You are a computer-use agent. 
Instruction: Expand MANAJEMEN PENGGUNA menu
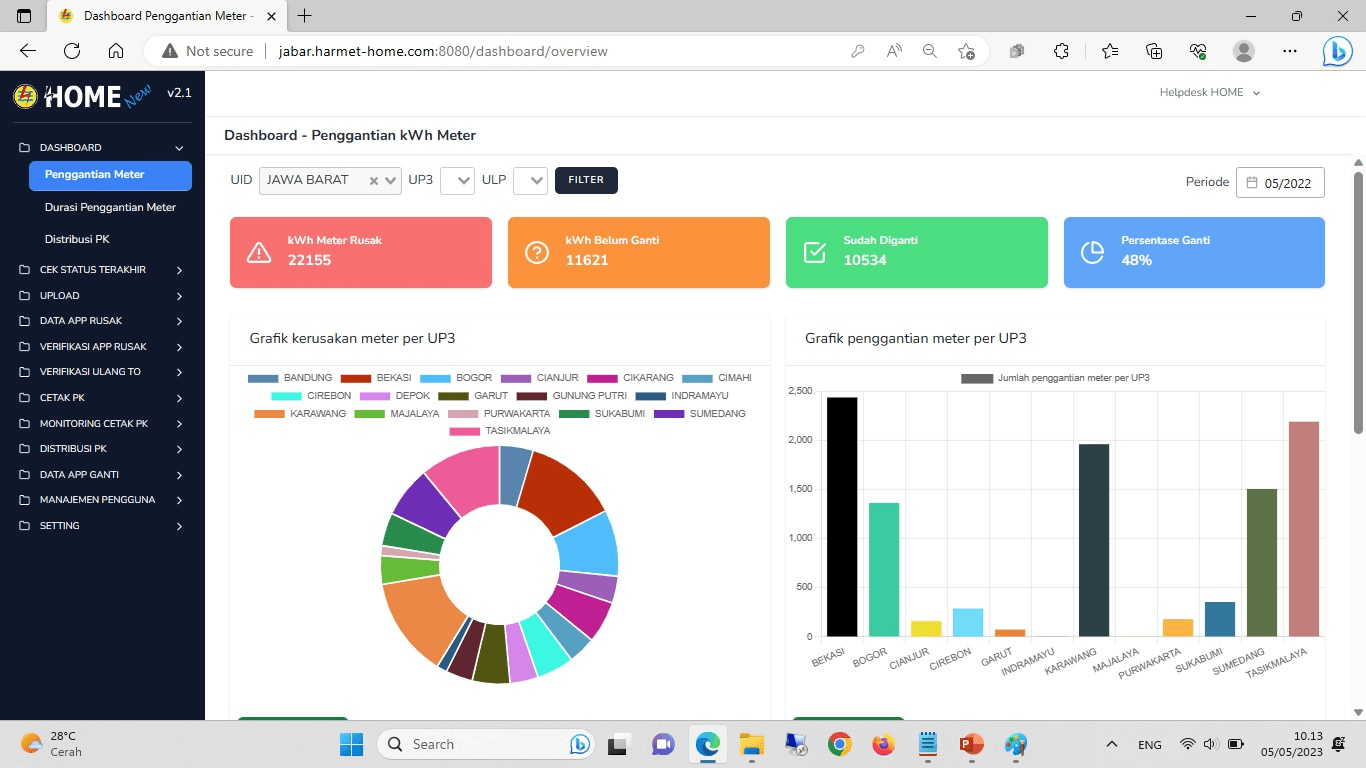coord(102,500)
